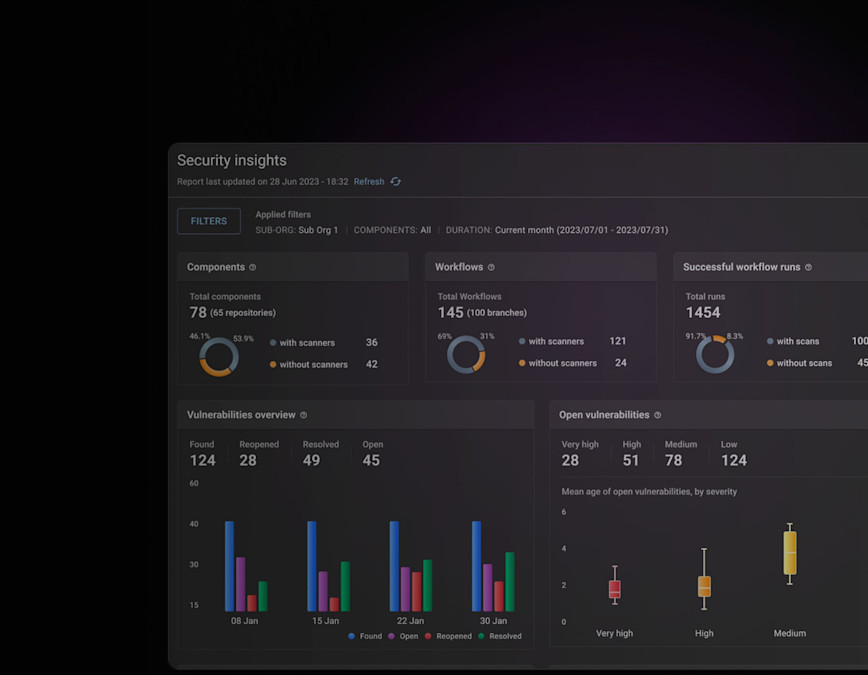Viewport: 868px width, 675px height.
Task: Click the blue Found bar for 08 Jan
Action: click(x=229, y=566)
